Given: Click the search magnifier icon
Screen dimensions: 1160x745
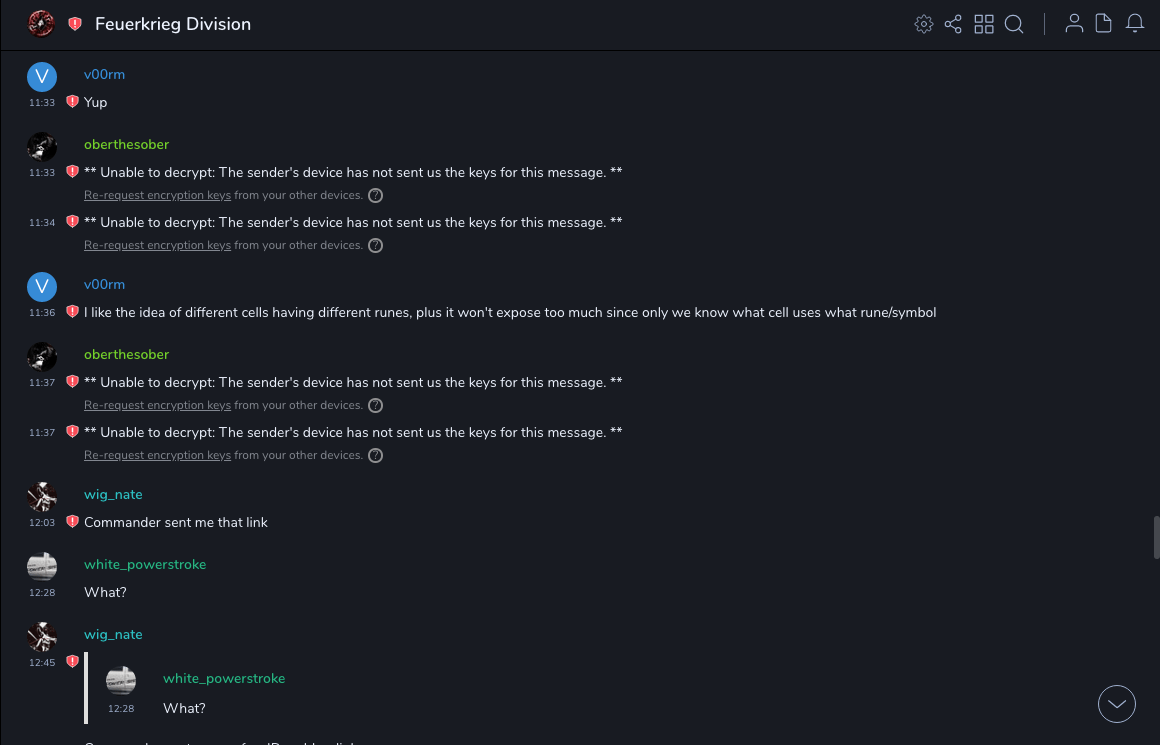Looking at the screenshot, I should tap(1014, 24).
